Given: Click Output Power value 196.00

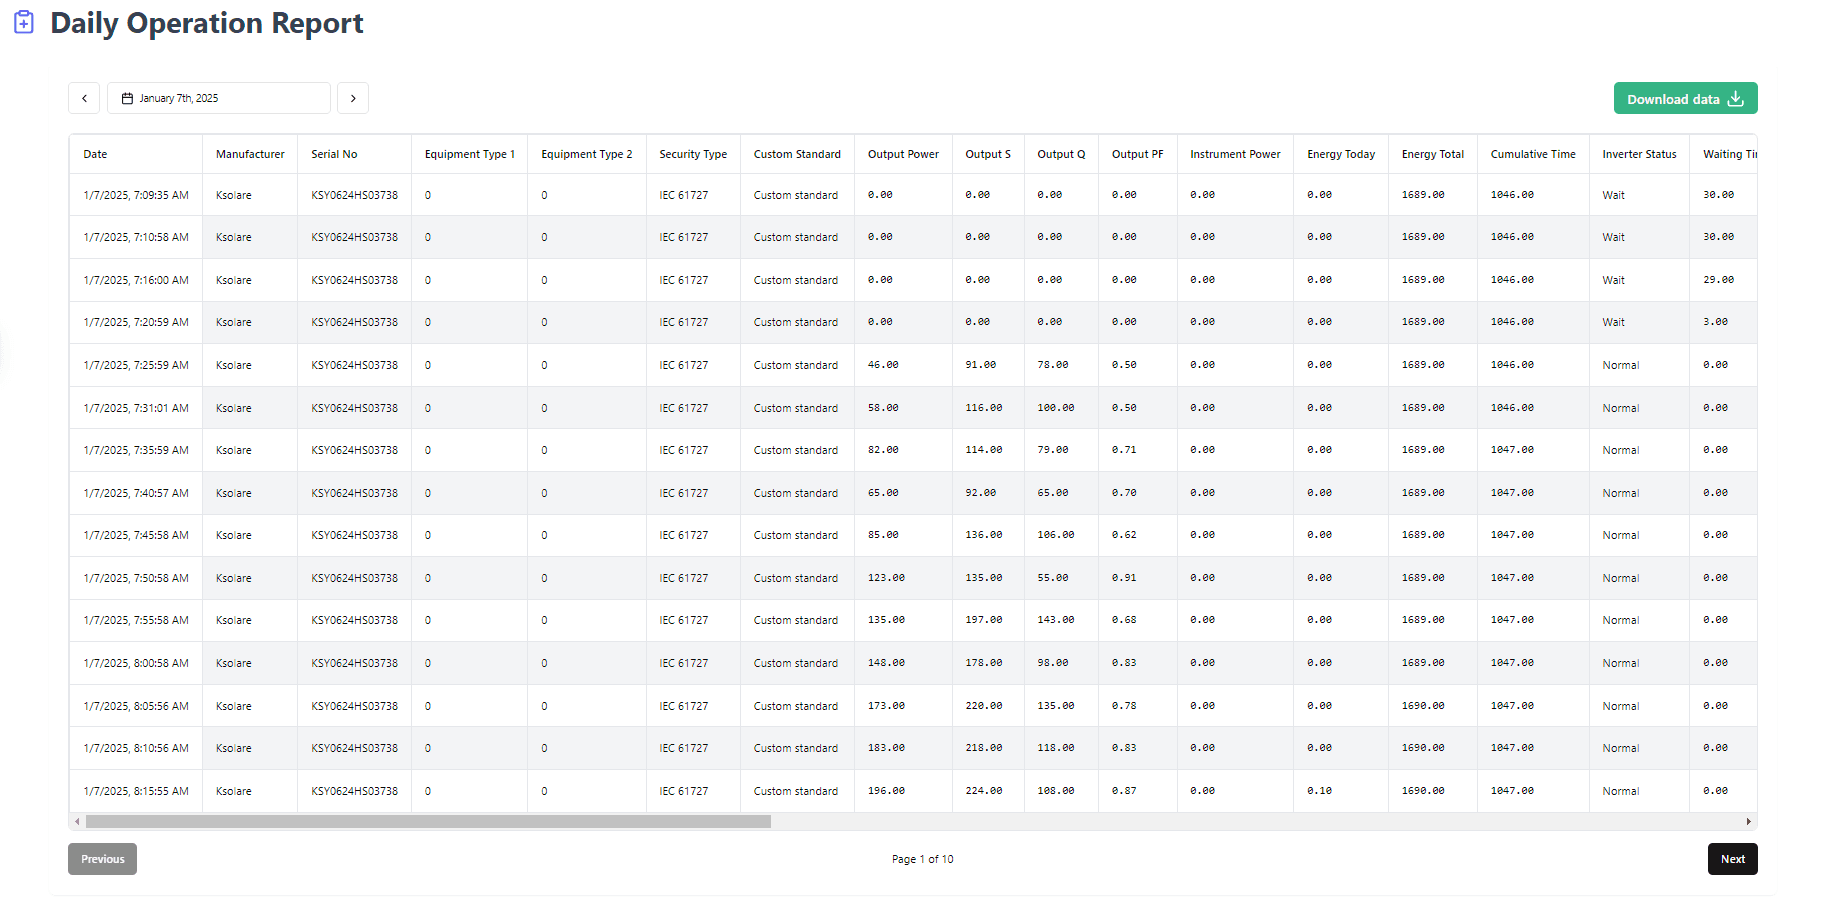Looking at the screenshot, I should (x=886, y=791).
